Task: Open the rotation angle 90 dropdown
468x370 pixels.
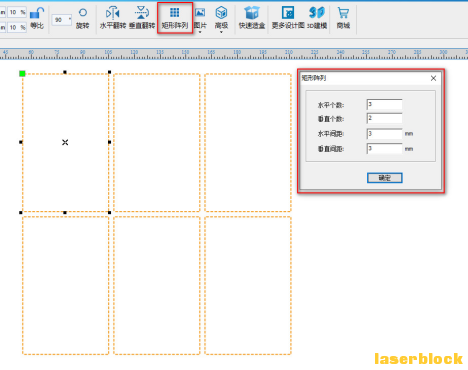Action: pyautogui.click(x=70, y=20)
